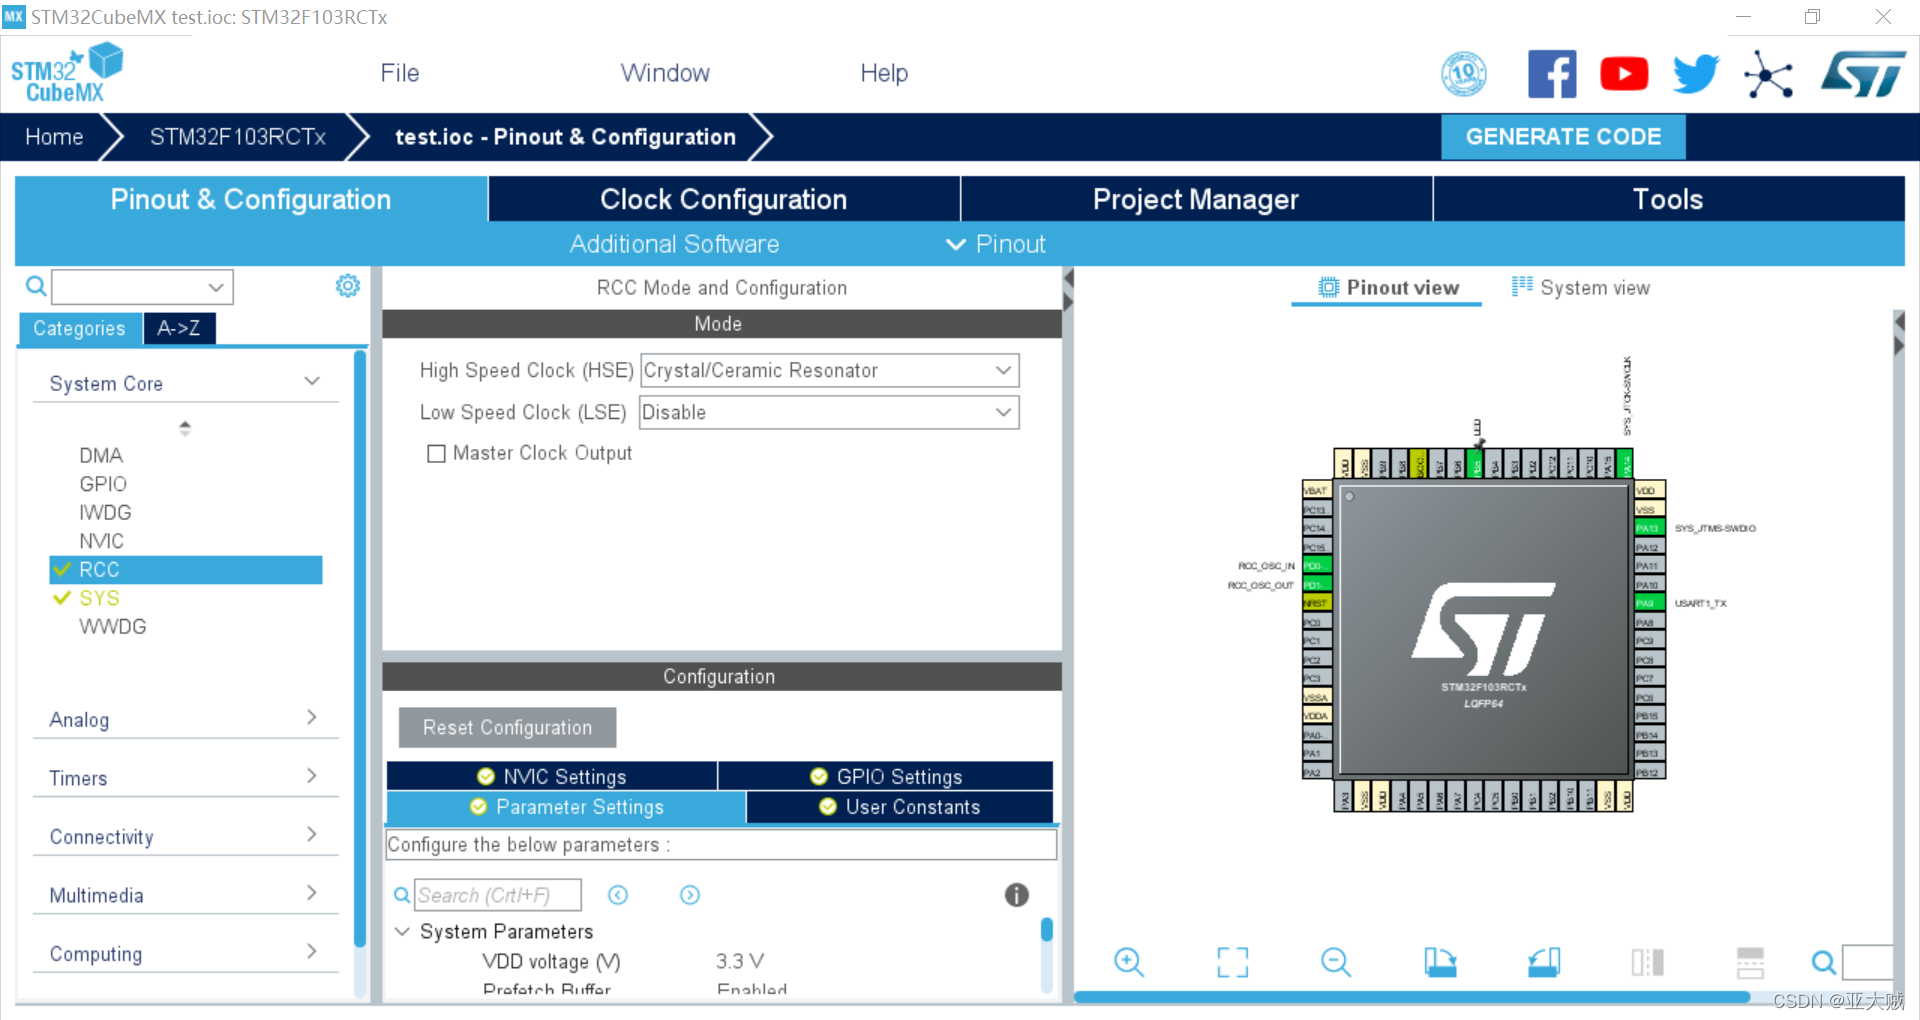
Task: Click the GENERATE CODE button
Action: [1563, 137]
